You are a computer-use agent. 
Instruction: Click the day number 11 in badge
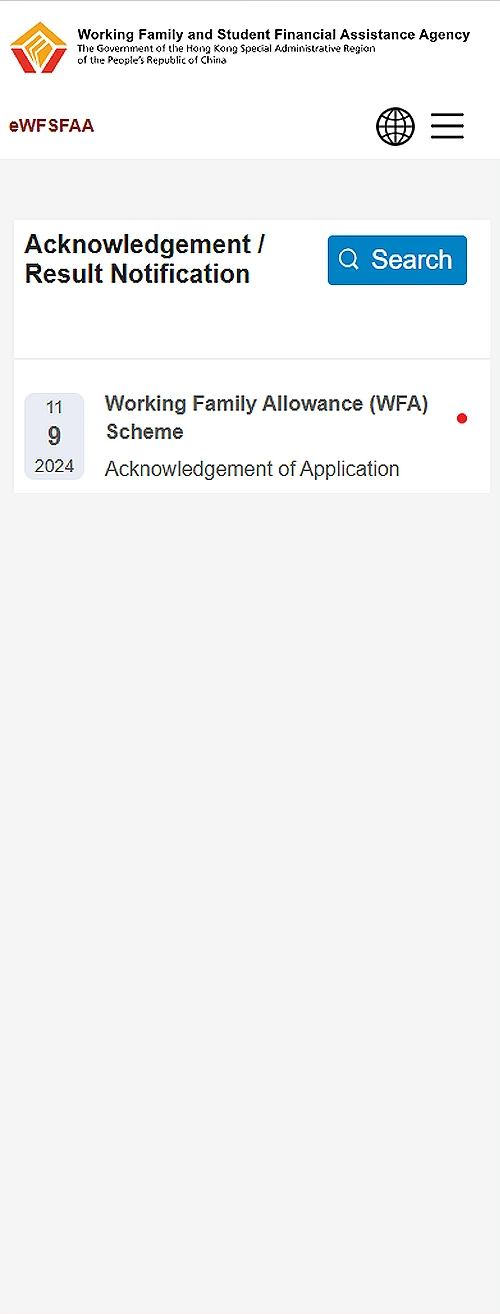point(54,407)
